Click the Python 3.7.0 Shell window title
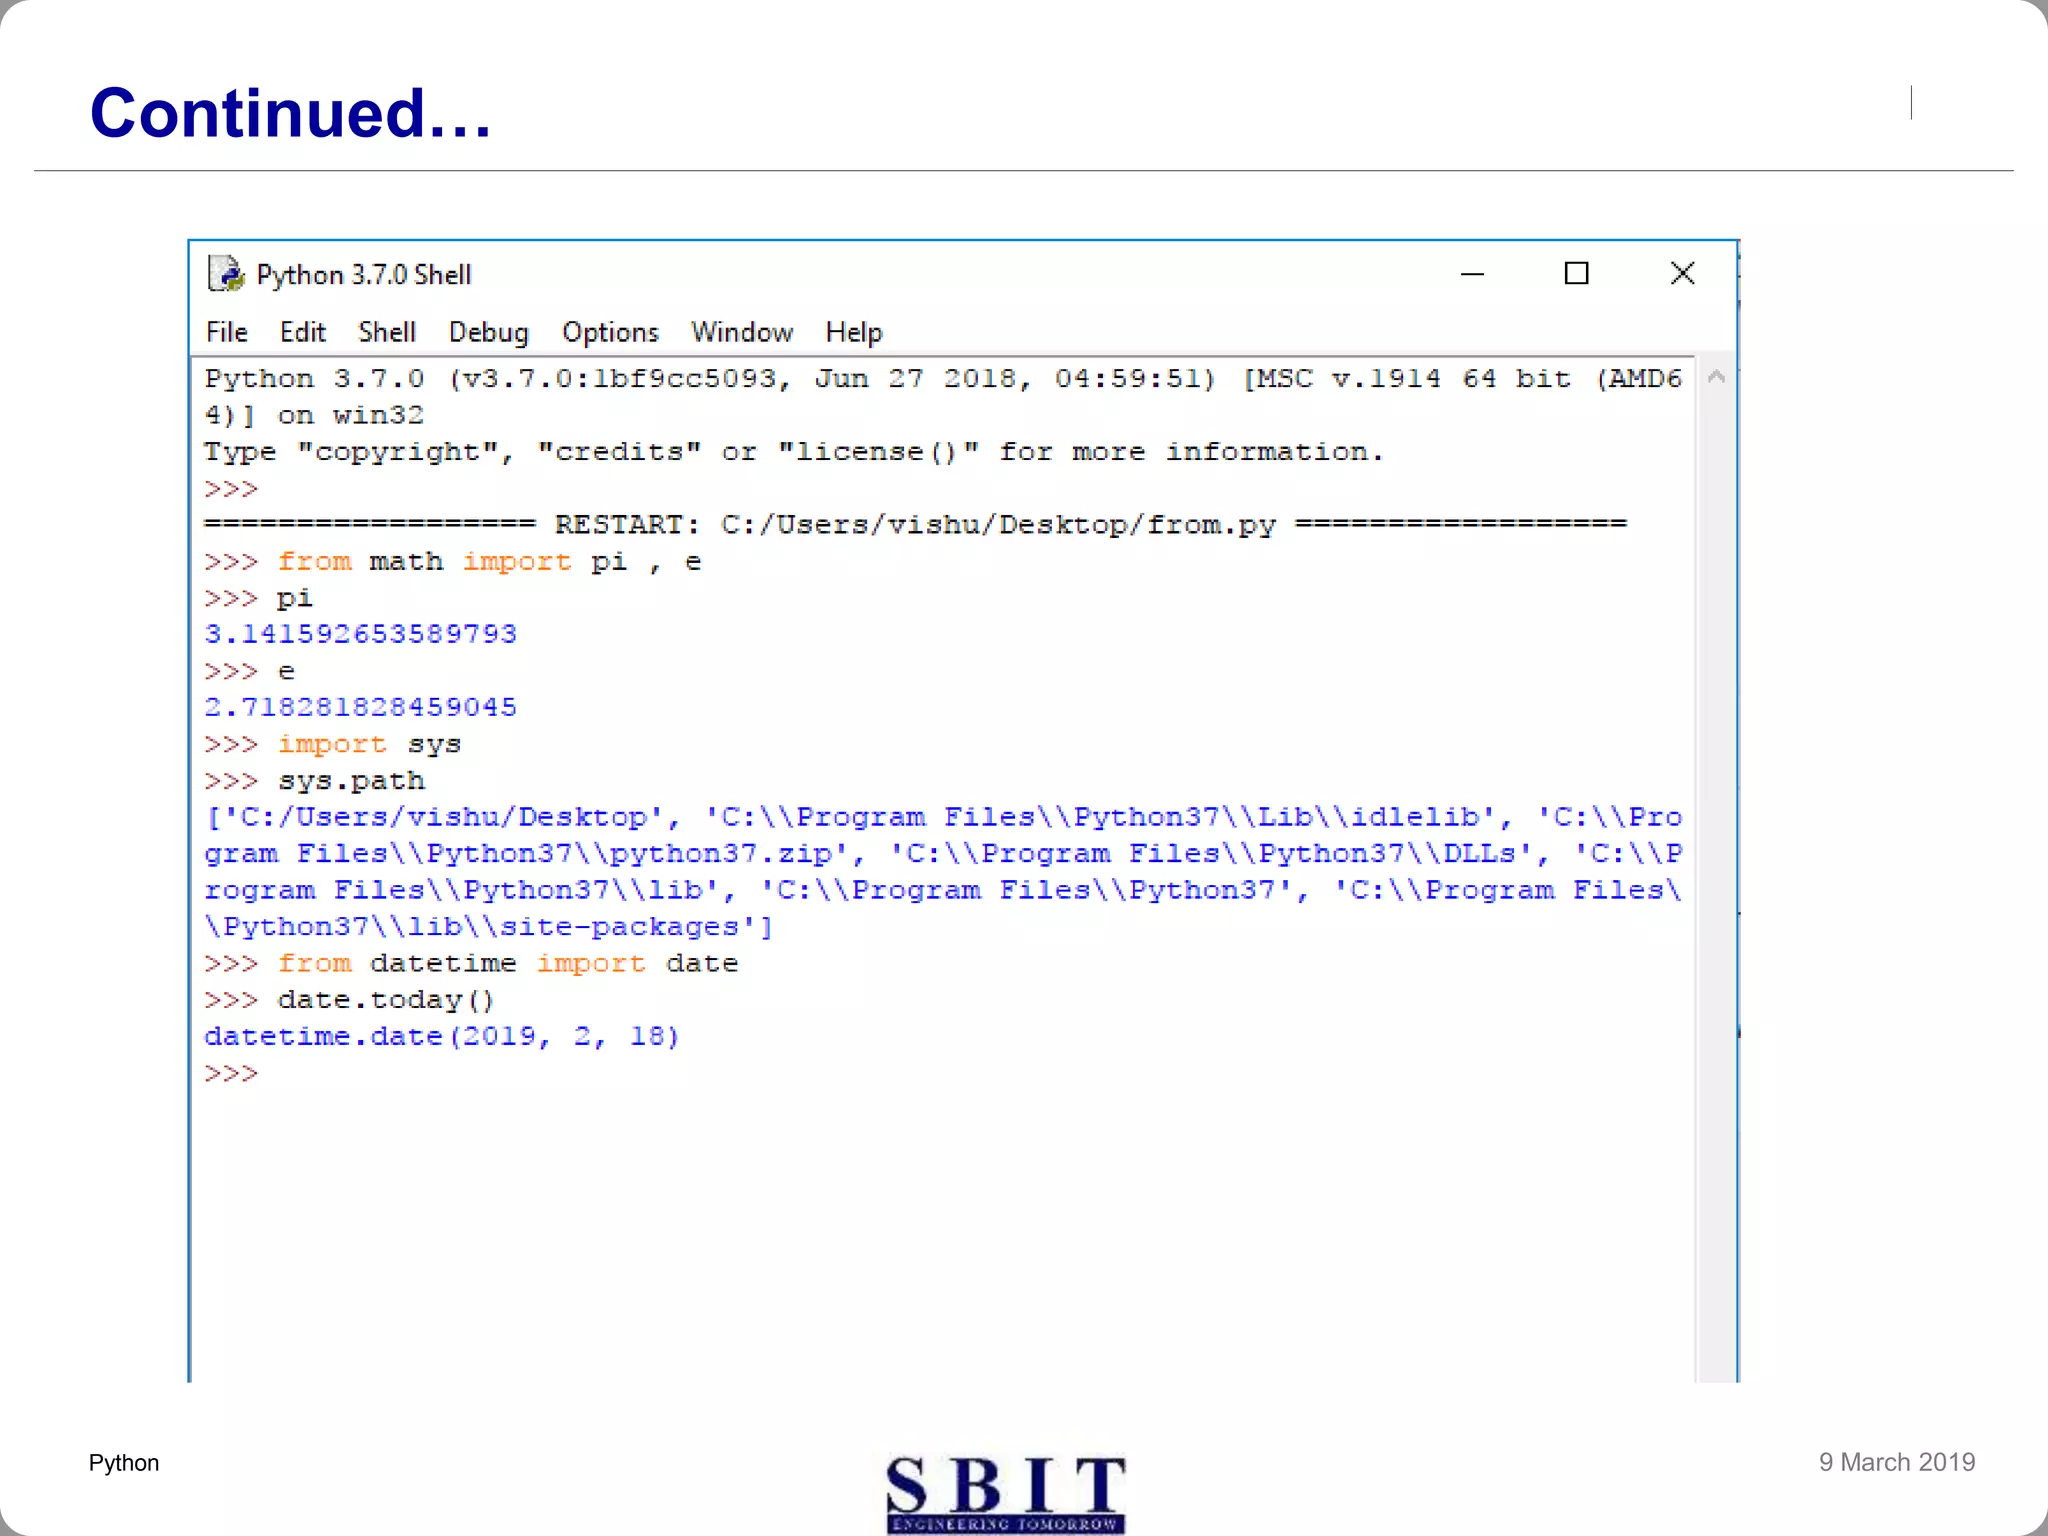Screen dimensions: 2048x1536 click(363, 275)
